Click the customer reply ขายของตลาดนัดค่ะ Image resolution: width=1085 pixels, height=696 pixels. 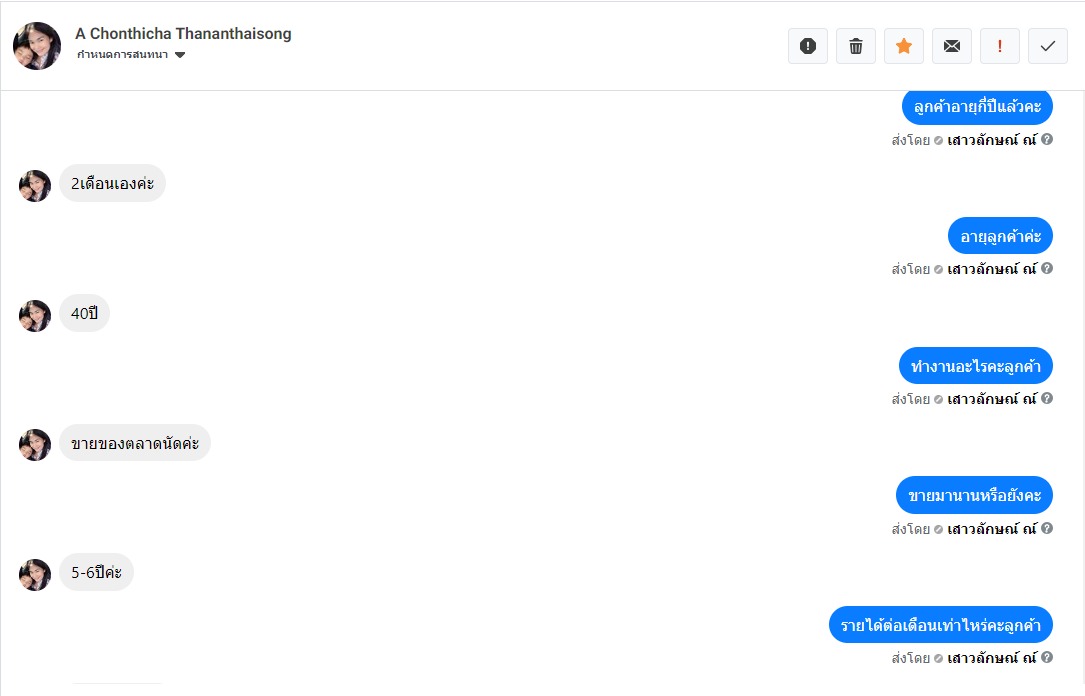pyautogui.click(x=135, y=444)
